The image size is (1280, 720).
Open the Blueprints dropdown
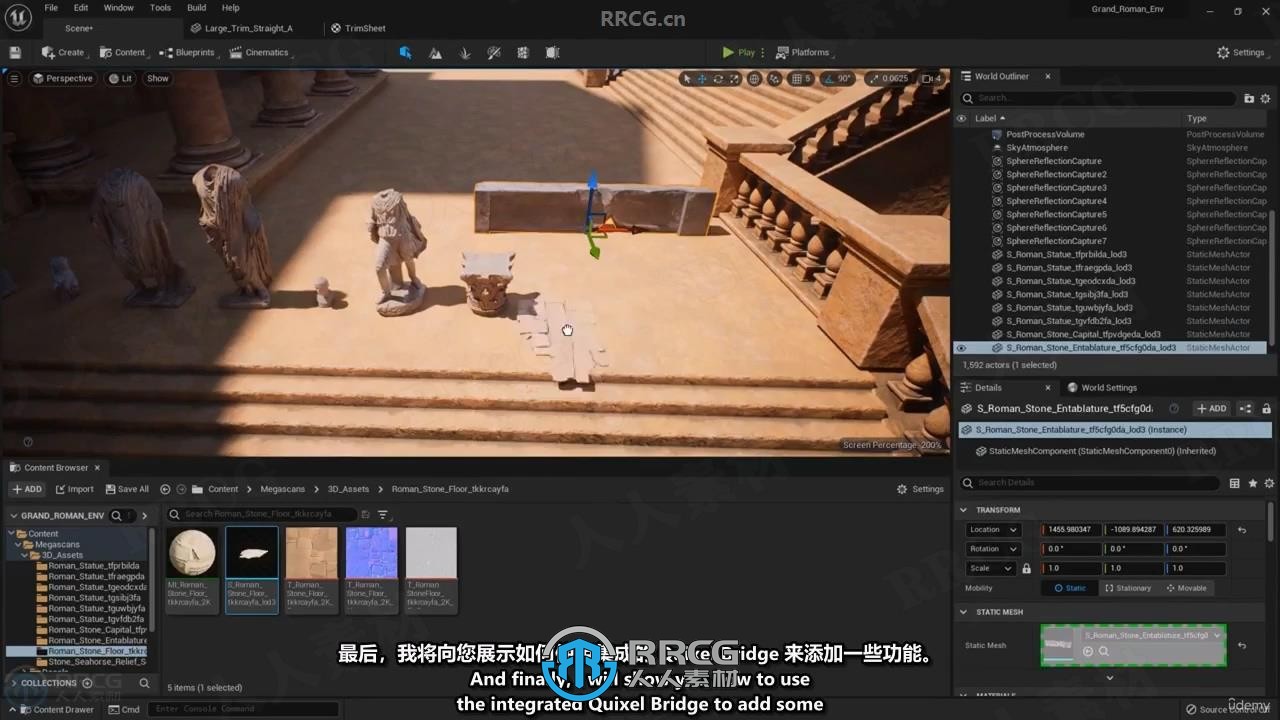187,52
